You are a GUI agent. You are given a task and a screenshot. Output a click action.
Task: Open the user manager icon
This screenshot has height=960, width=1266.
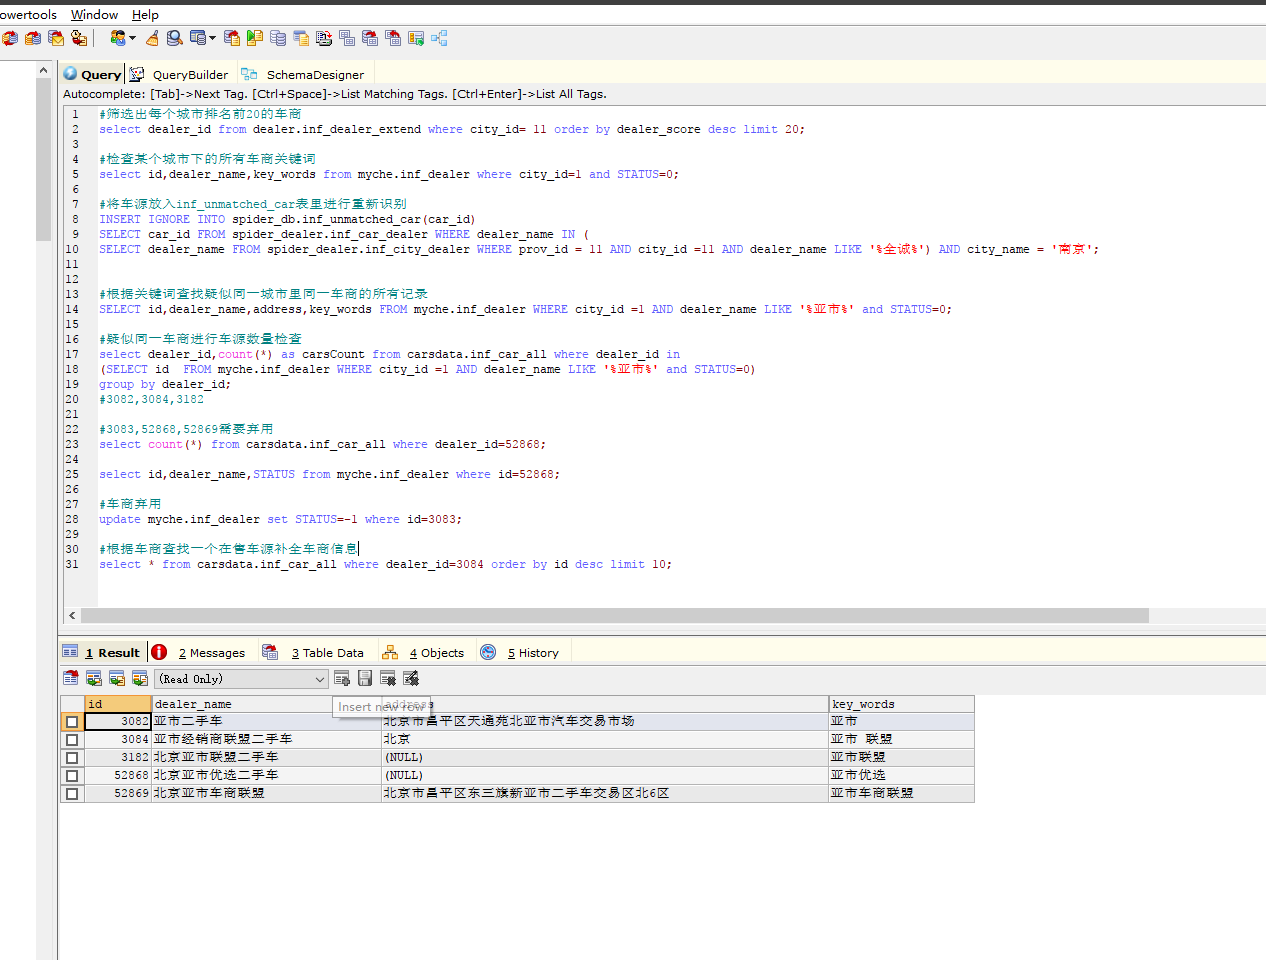coord(118,38)
